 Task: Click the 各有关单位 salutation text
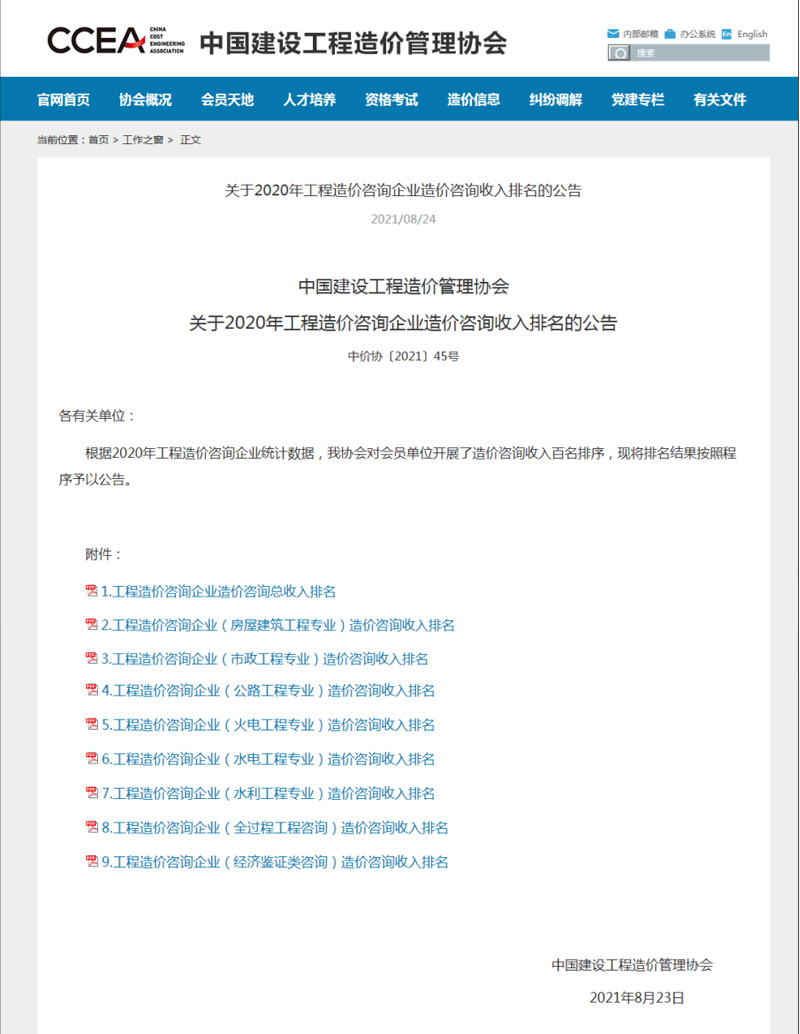(97, 416)
